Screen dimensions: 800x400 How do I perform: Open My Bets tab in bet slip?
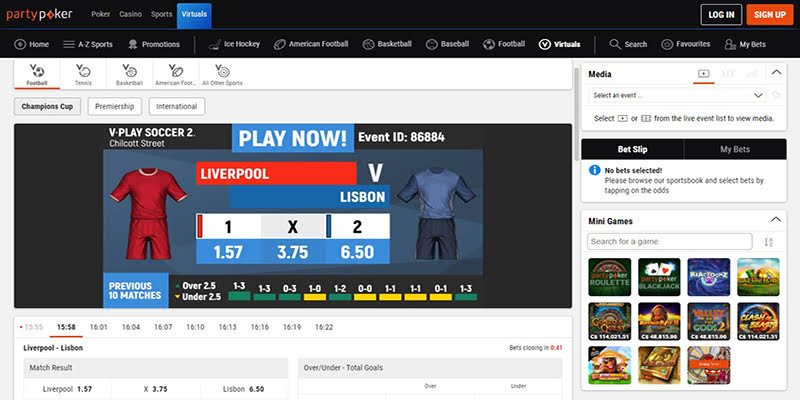[735, 149]
